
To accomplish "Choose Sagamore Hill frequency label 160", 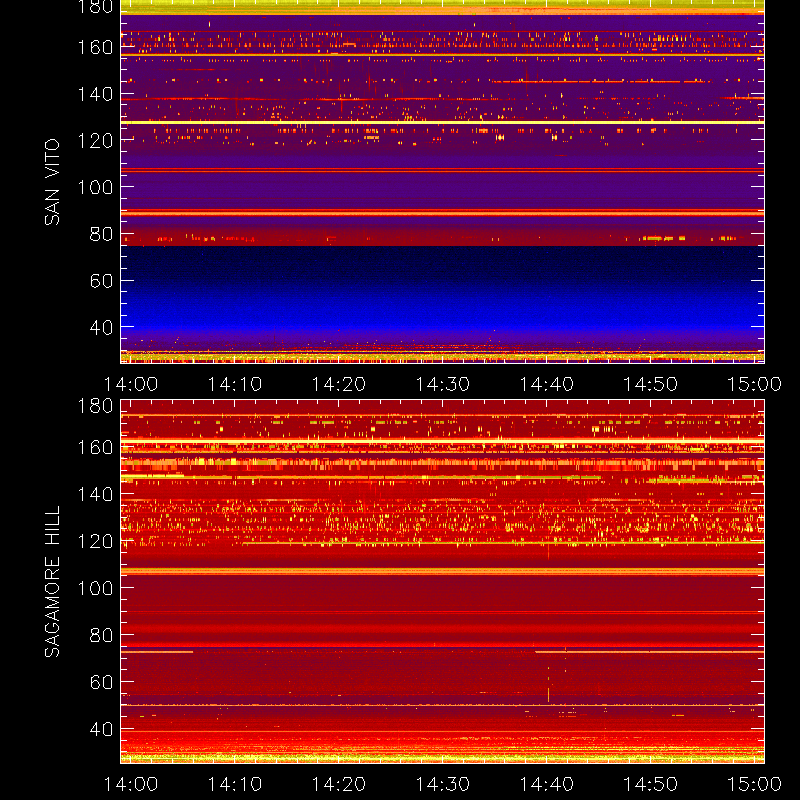I will coord(95,447).
